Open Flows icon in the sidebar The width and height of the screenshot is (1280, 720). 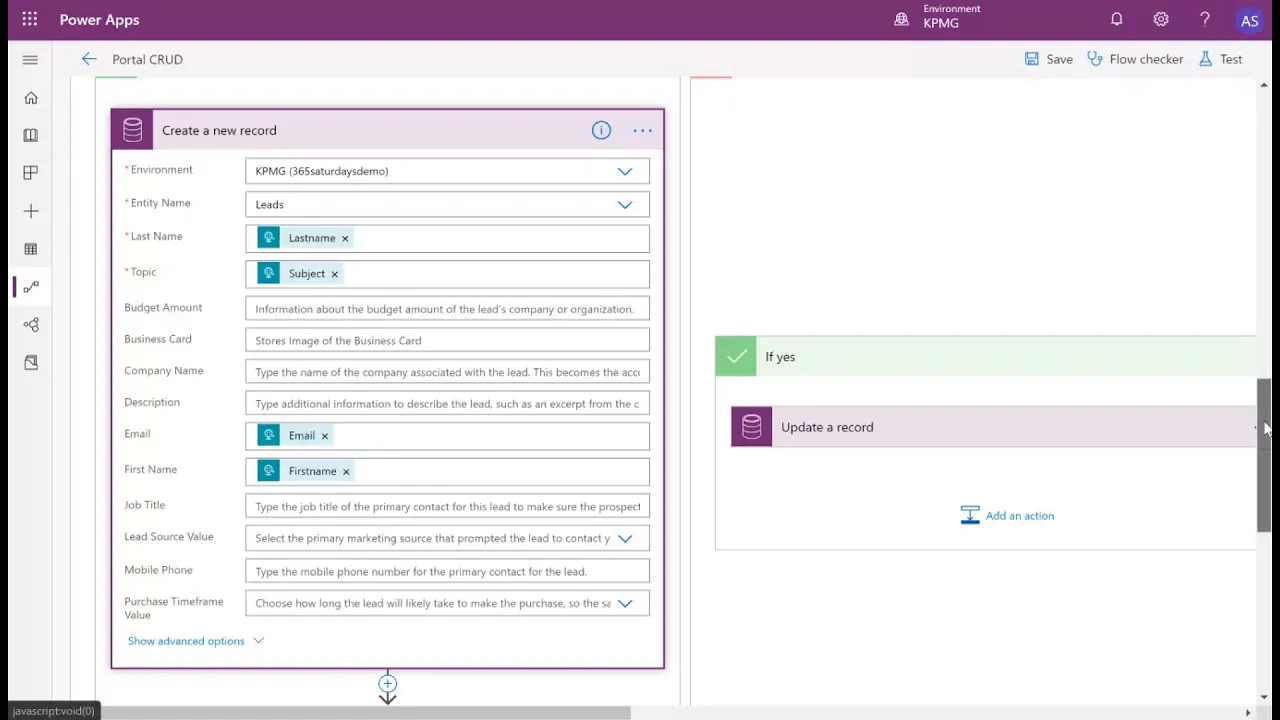pos(31,287)
